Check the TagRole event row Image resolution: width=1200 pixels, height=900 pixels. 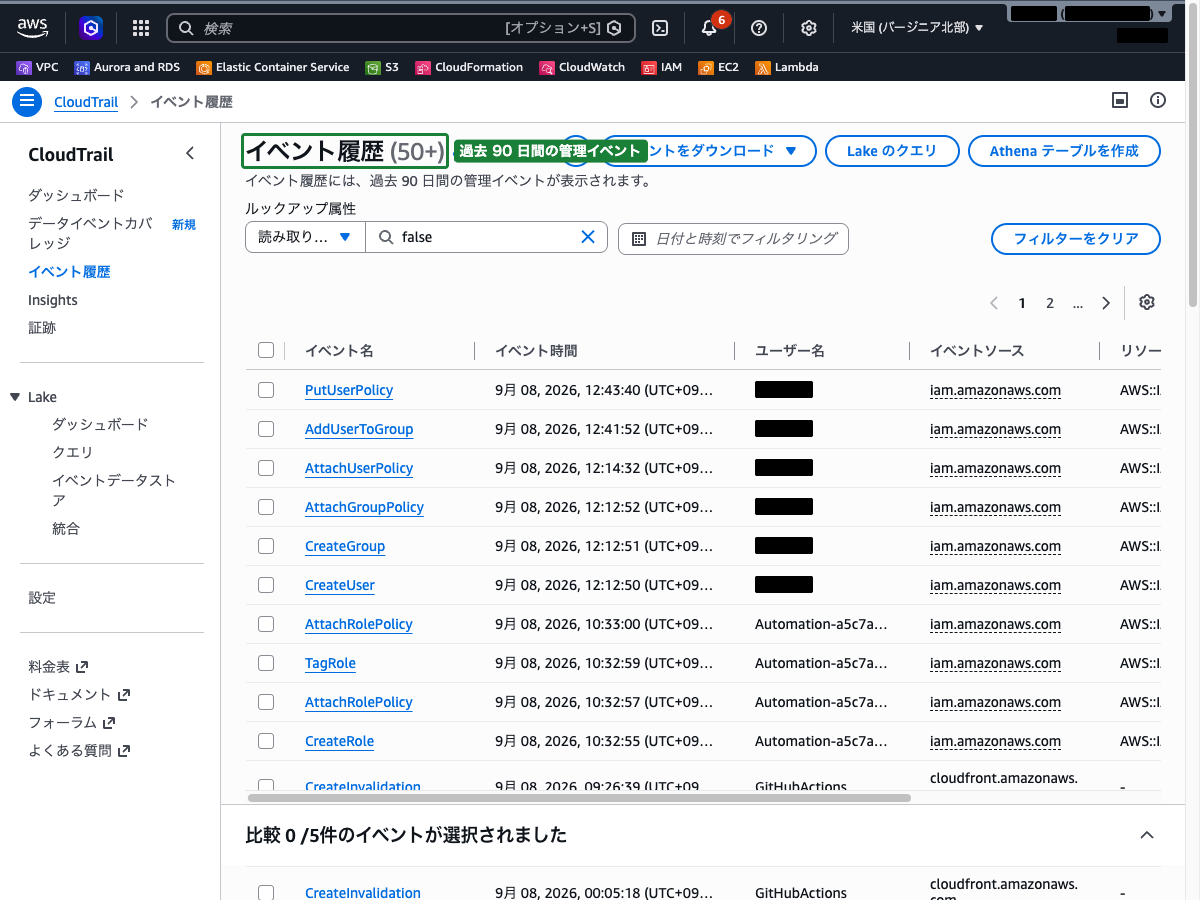(266, 663)
